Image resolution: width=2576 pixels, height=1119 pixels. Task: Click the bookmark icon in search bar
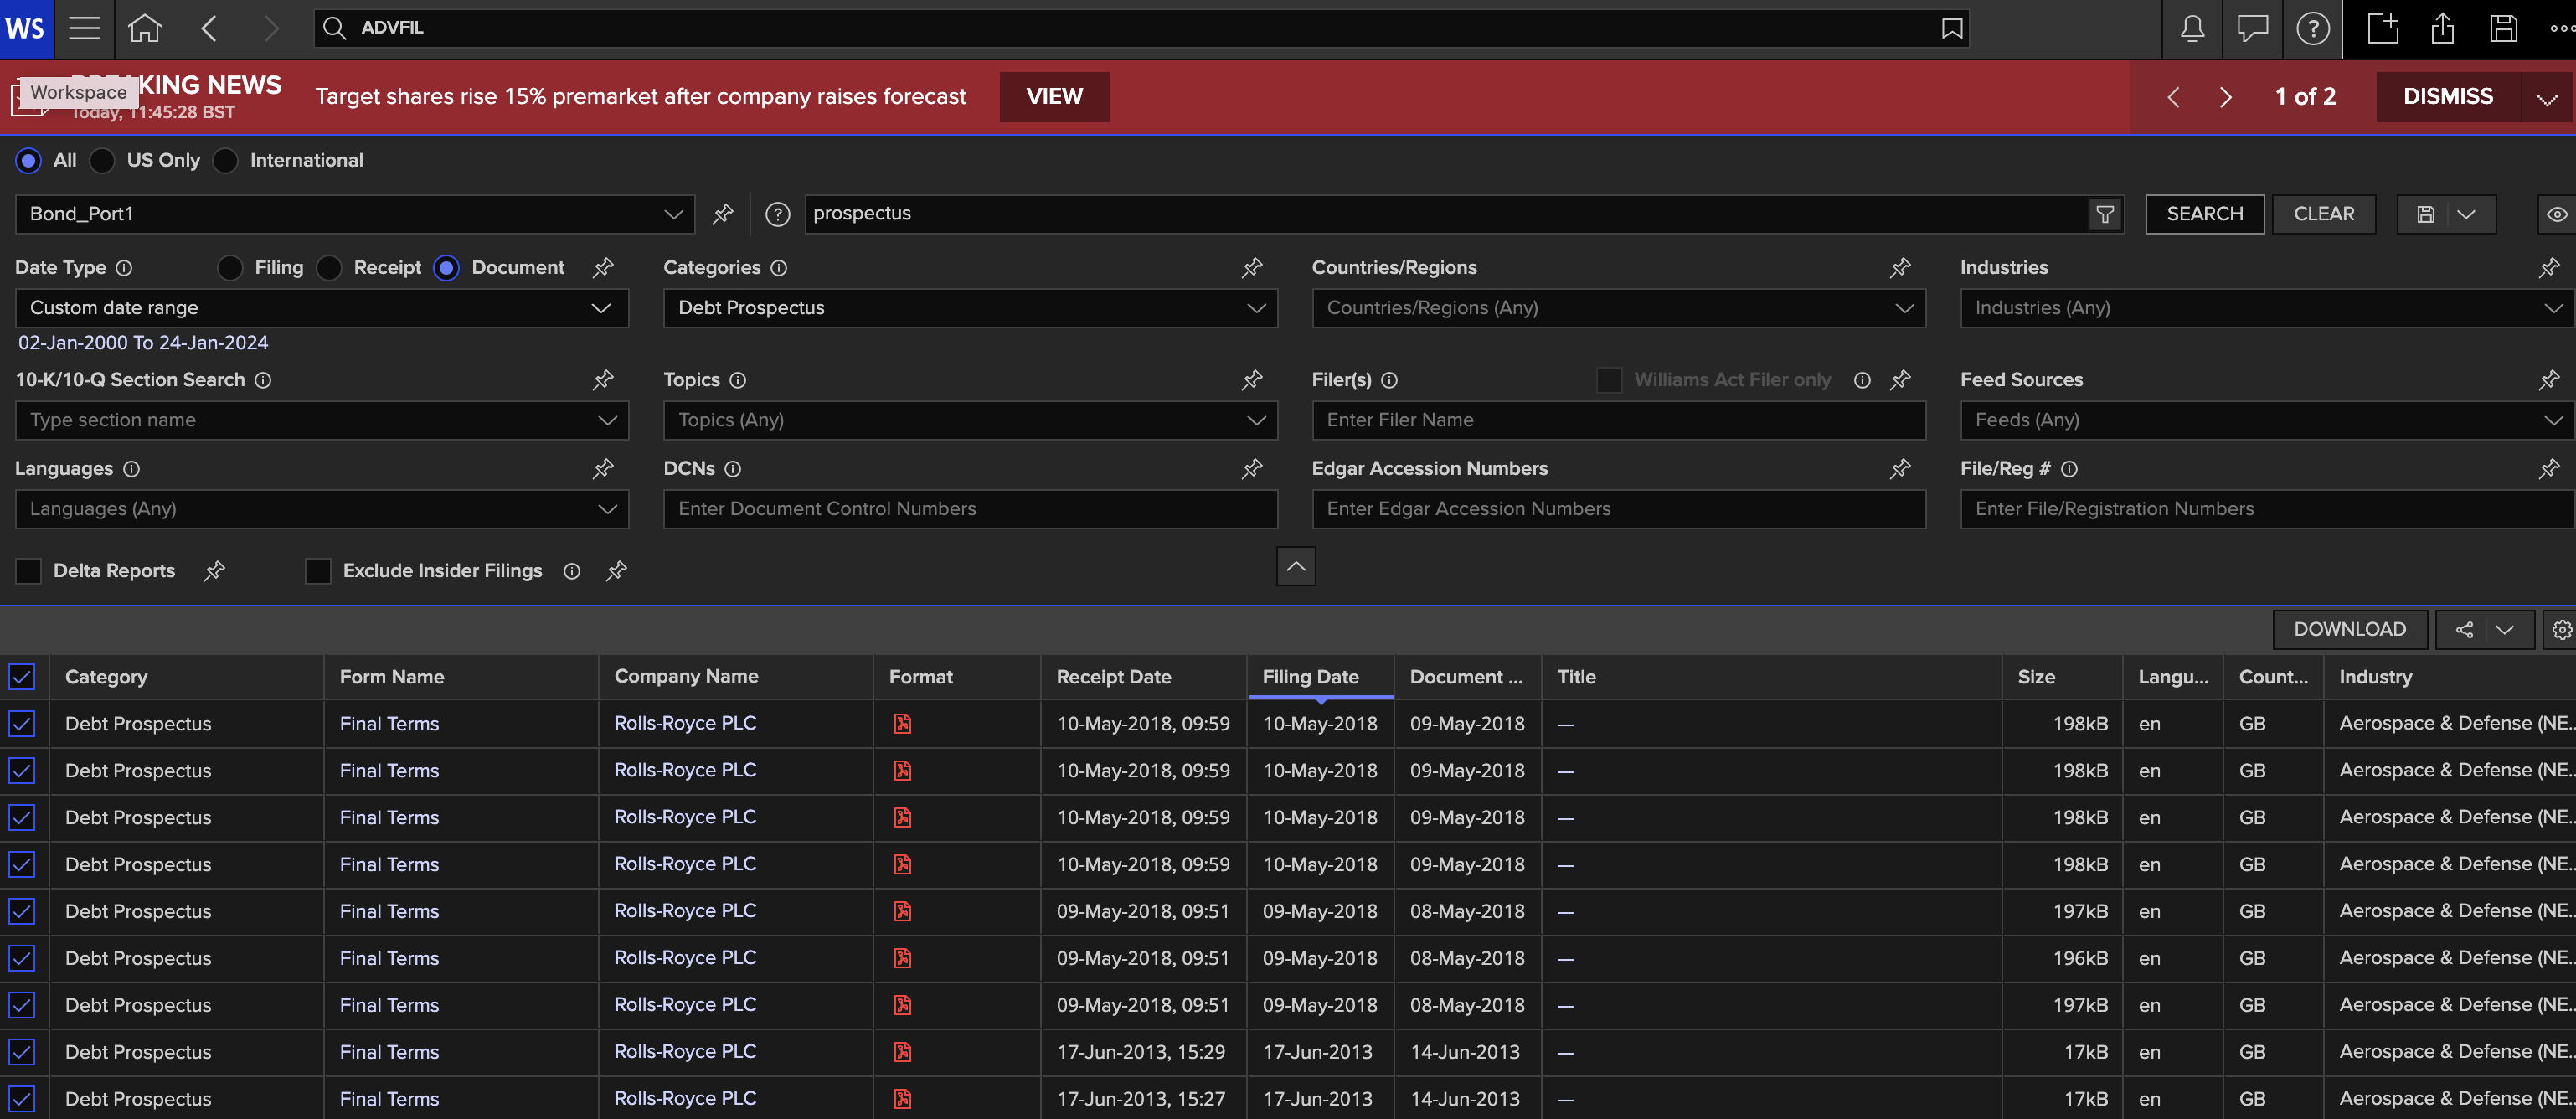(1951, 28)
